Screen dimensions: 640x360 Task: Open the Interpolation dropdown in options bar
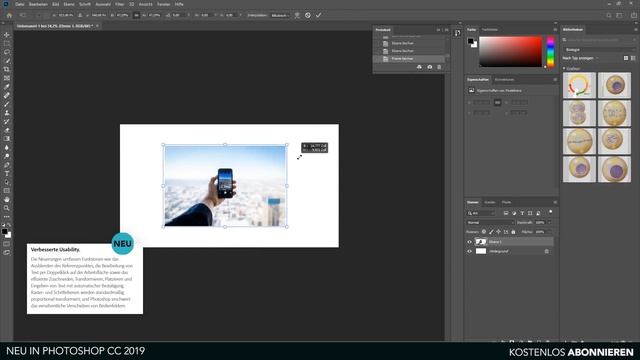click(x=280, y=15)
